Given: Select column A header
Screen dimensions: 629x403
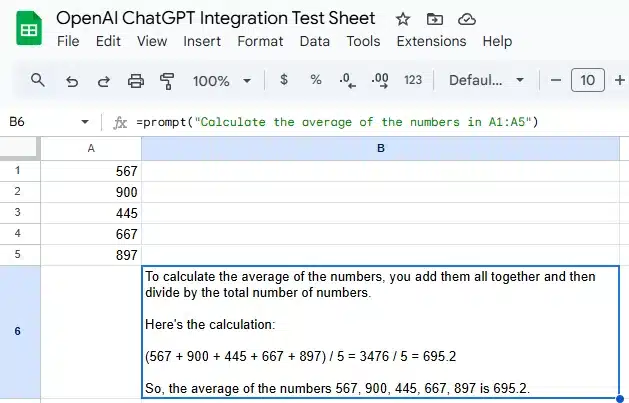Looking at the screenshot, I should pyautogui.click(x=91, y=148).
